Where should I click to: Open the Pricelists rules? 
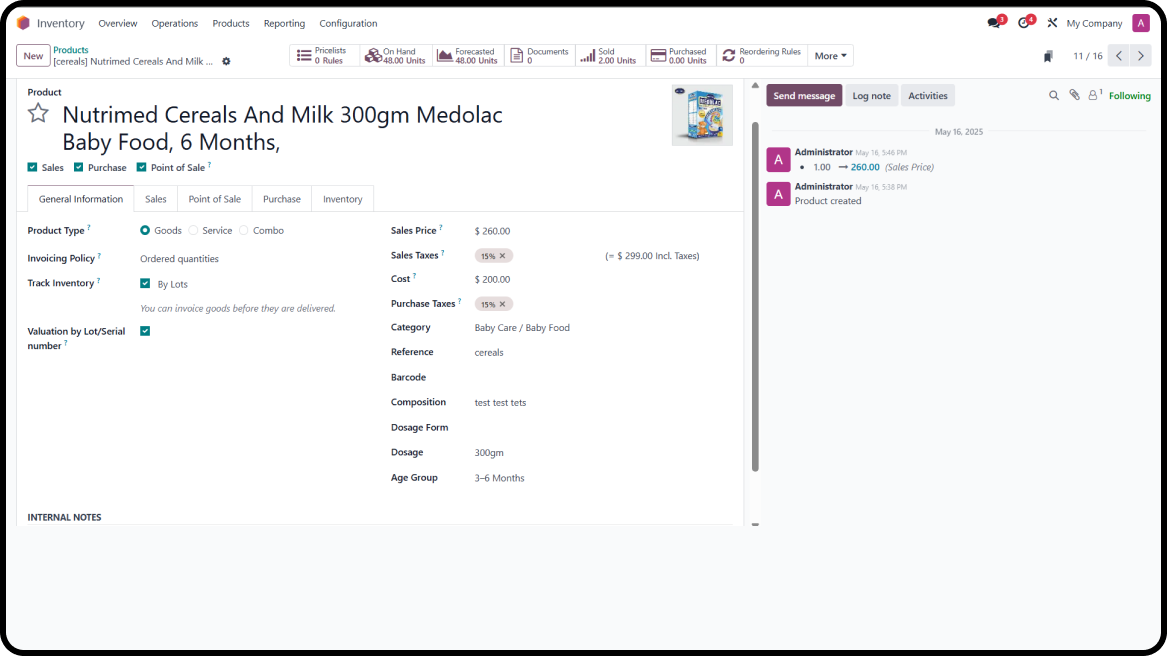(x=322, y=55)
